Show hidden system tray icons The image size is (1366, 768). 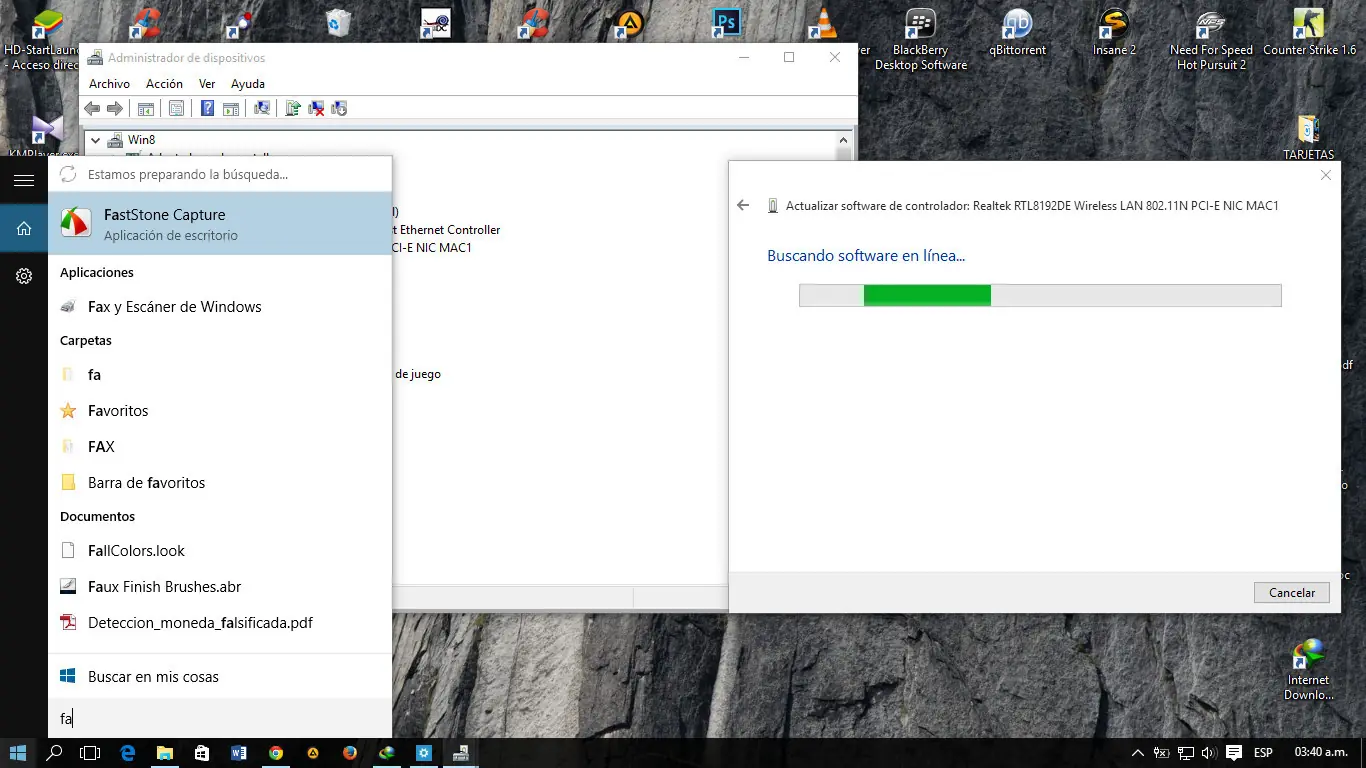pyautogui.click(x=1137, y=753)
